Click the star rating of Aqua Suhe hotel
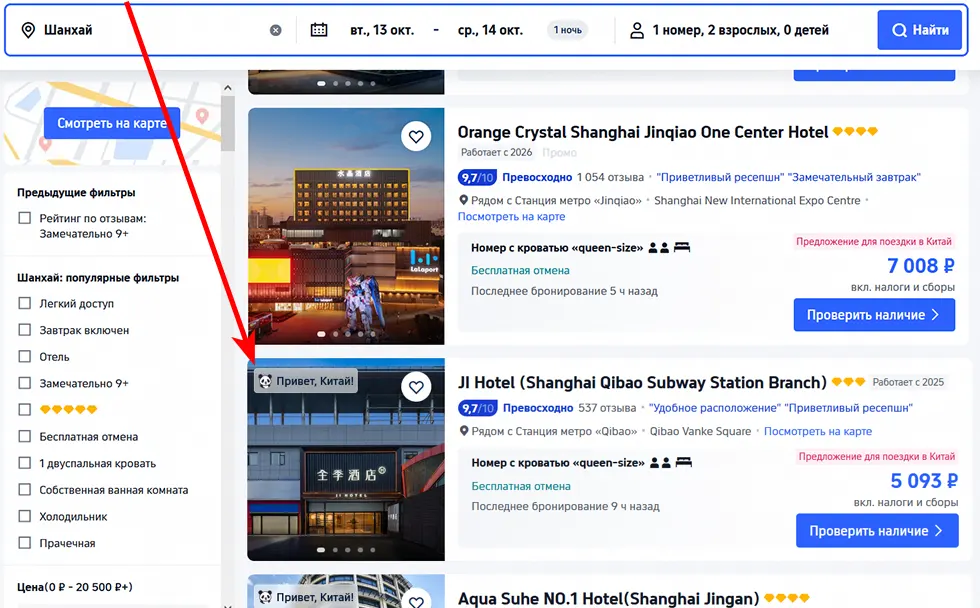 (786, 598)
